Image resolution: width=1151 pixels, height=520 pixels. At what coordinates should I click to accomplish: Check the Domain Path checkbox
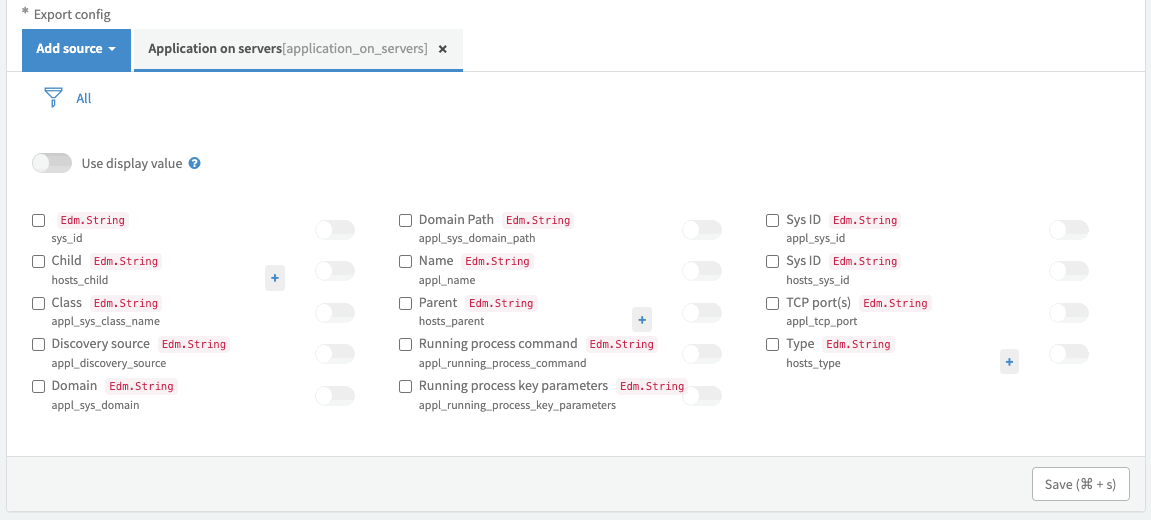[x=406, y=220]
